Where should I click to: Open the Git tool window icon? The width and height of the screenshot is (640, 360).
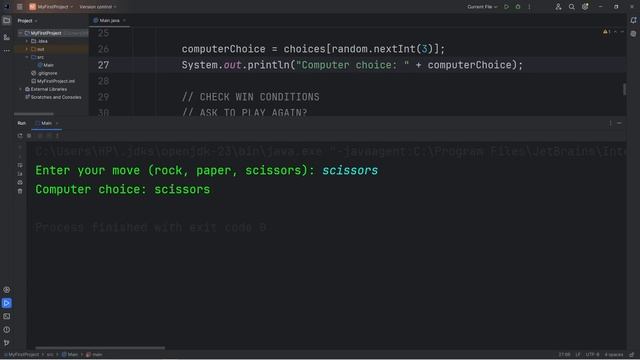tap(7, 343)
